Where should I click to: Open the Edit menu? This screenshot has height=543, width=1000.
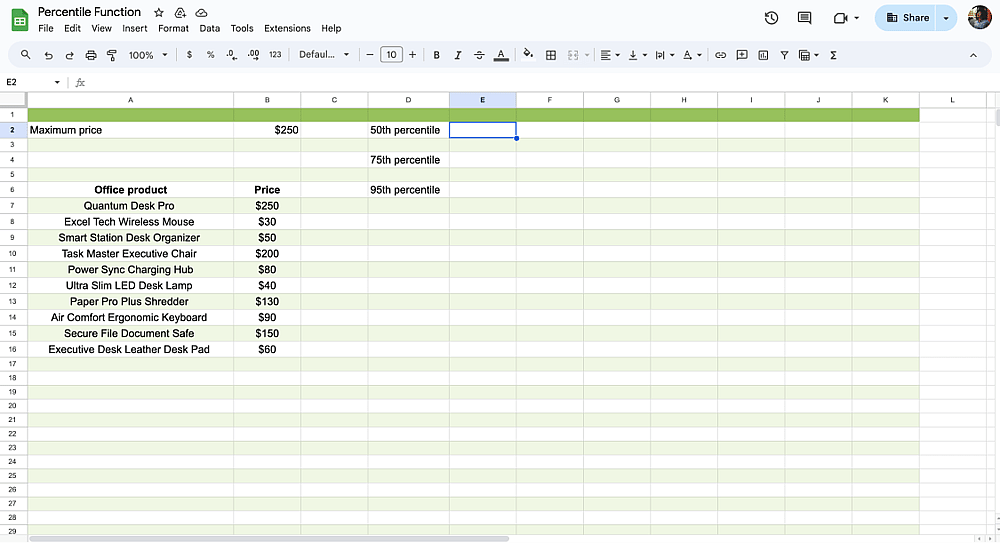72,29
